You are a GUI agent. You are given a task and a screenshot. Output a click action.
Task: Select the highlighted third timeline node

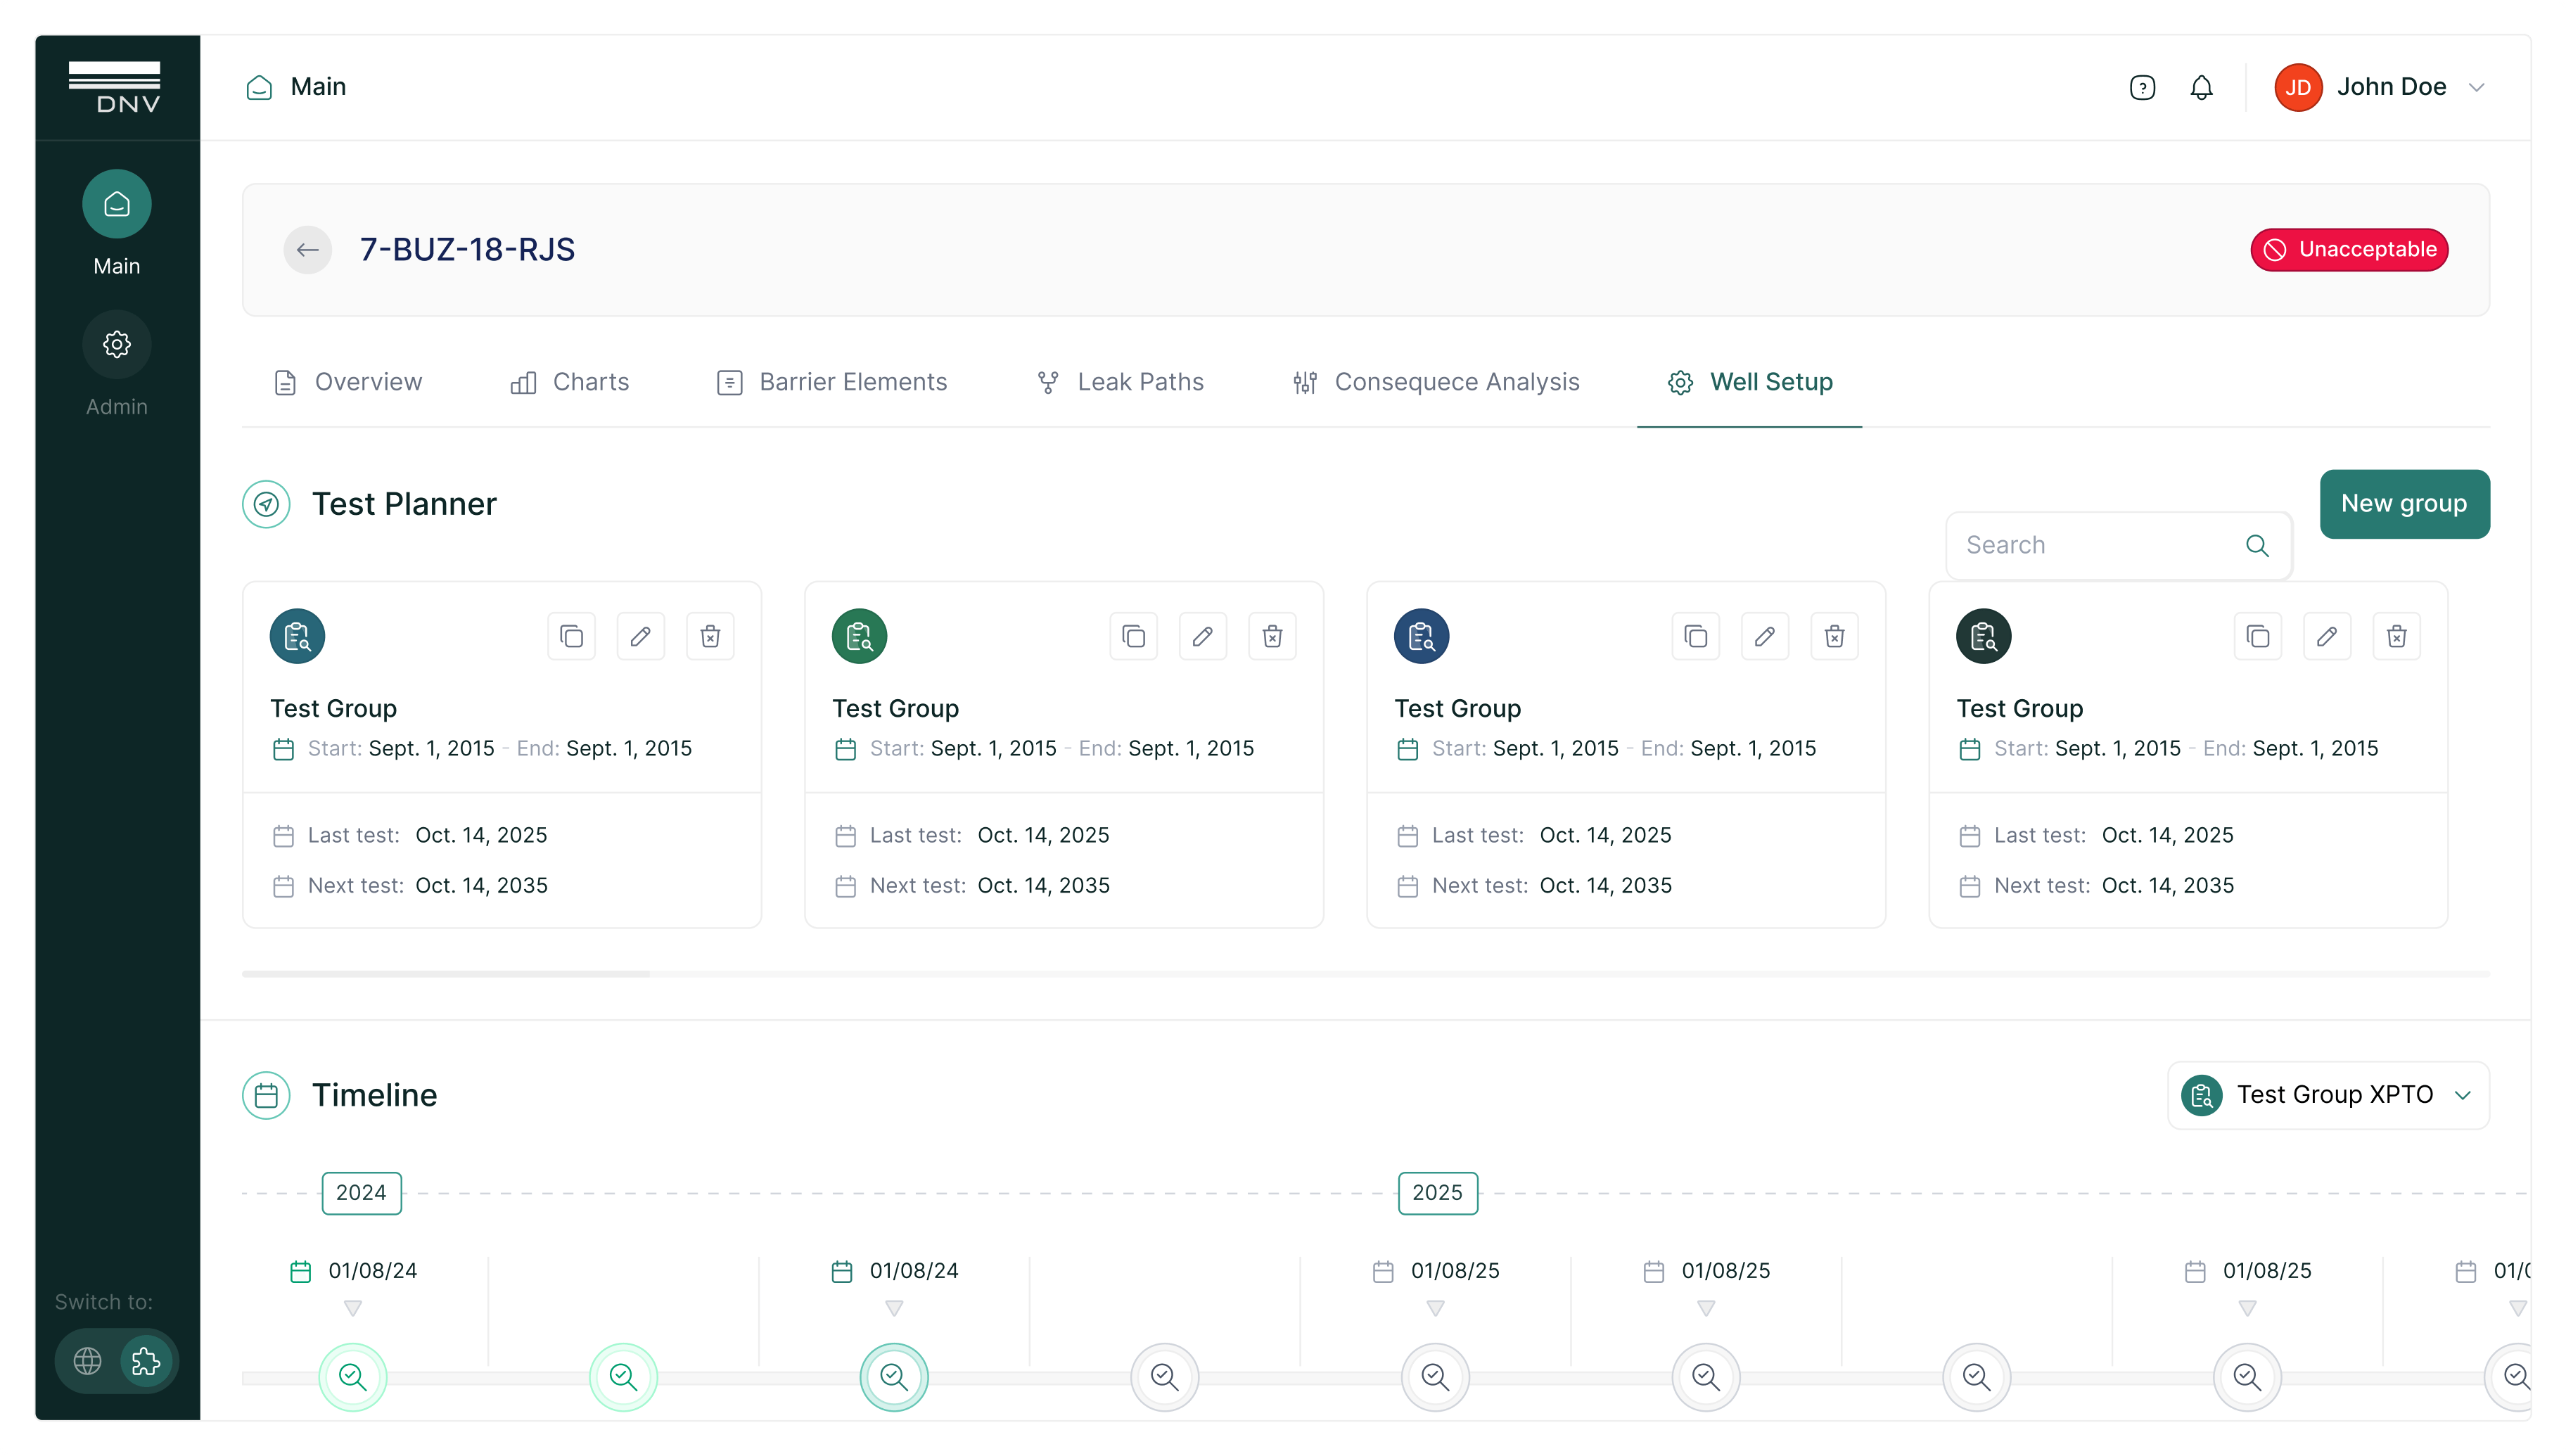(x=894, y=1377)
